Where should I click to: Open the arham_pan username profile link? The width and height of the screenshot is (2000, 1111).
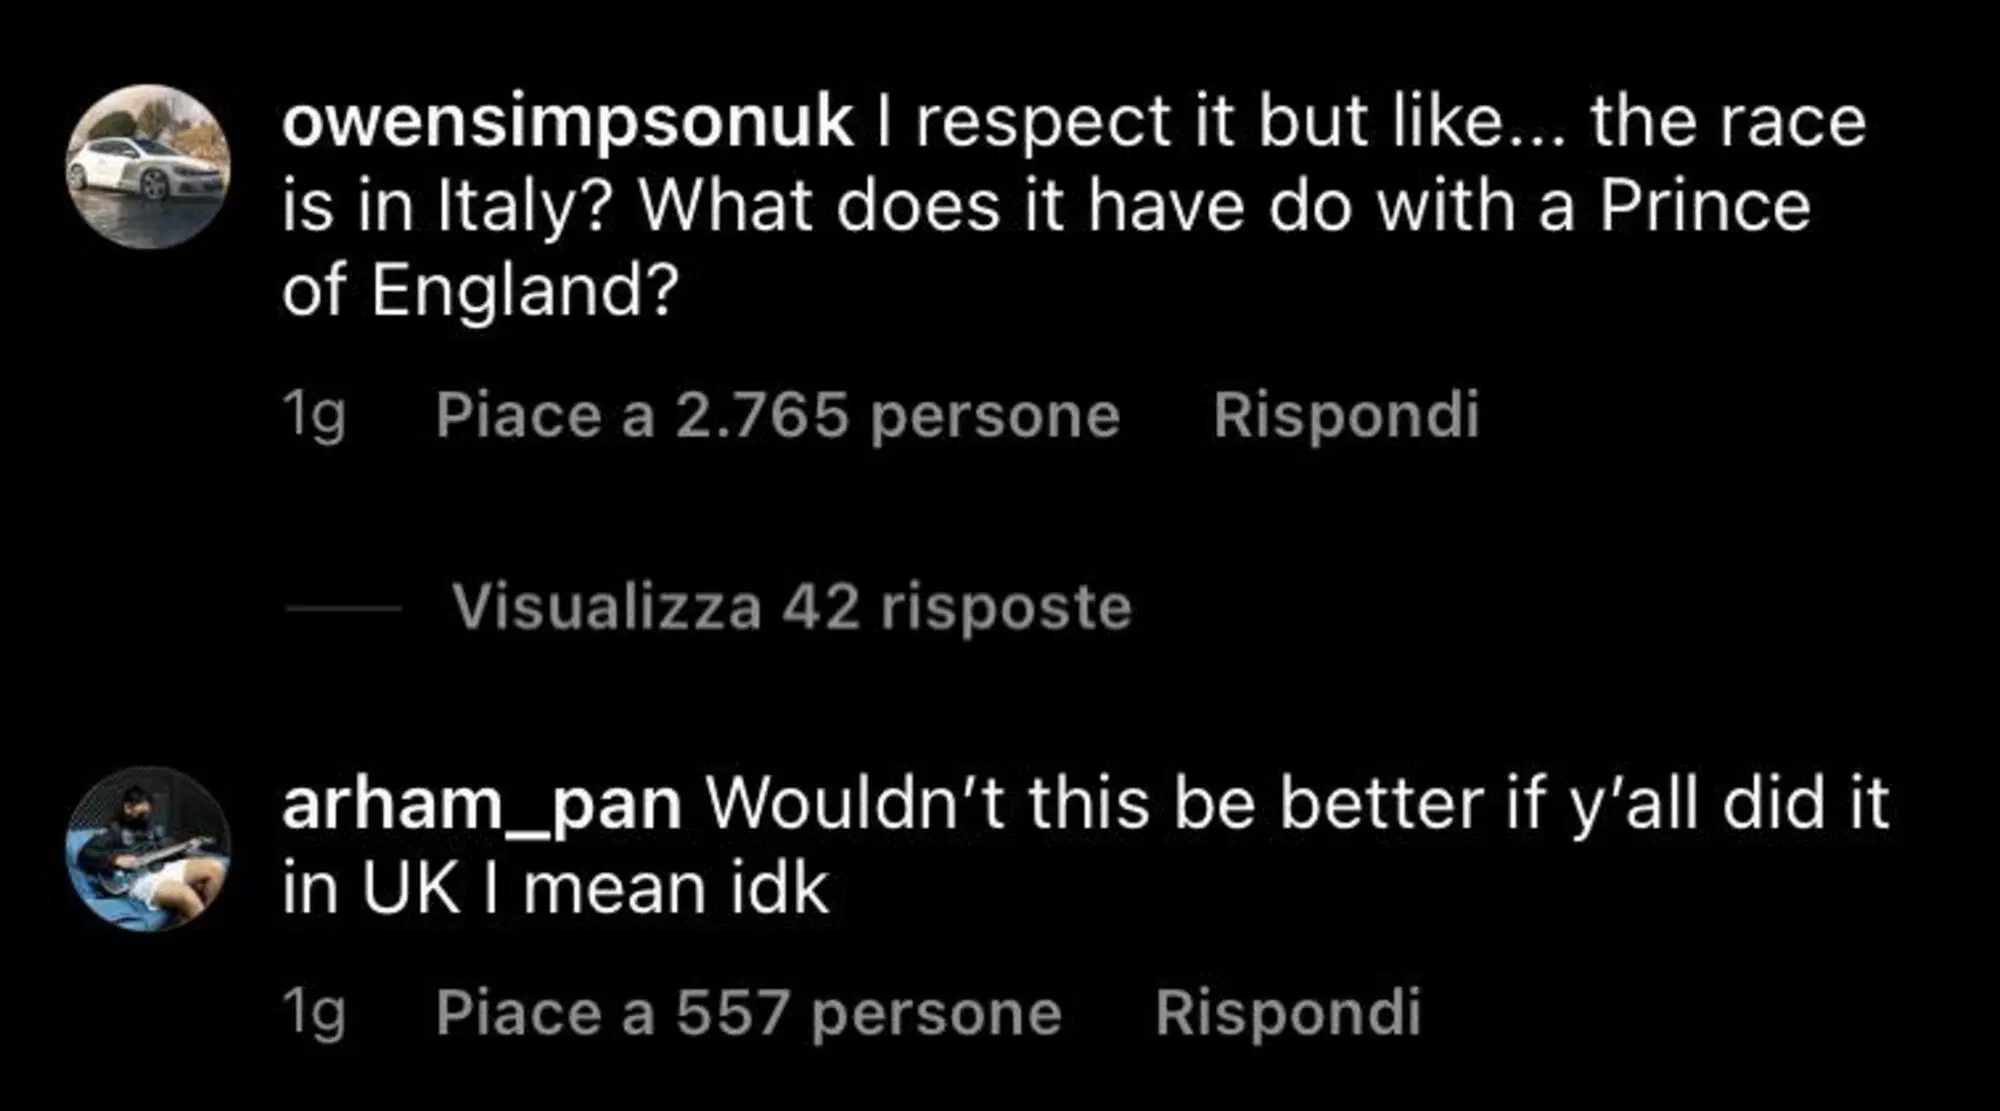481,804
